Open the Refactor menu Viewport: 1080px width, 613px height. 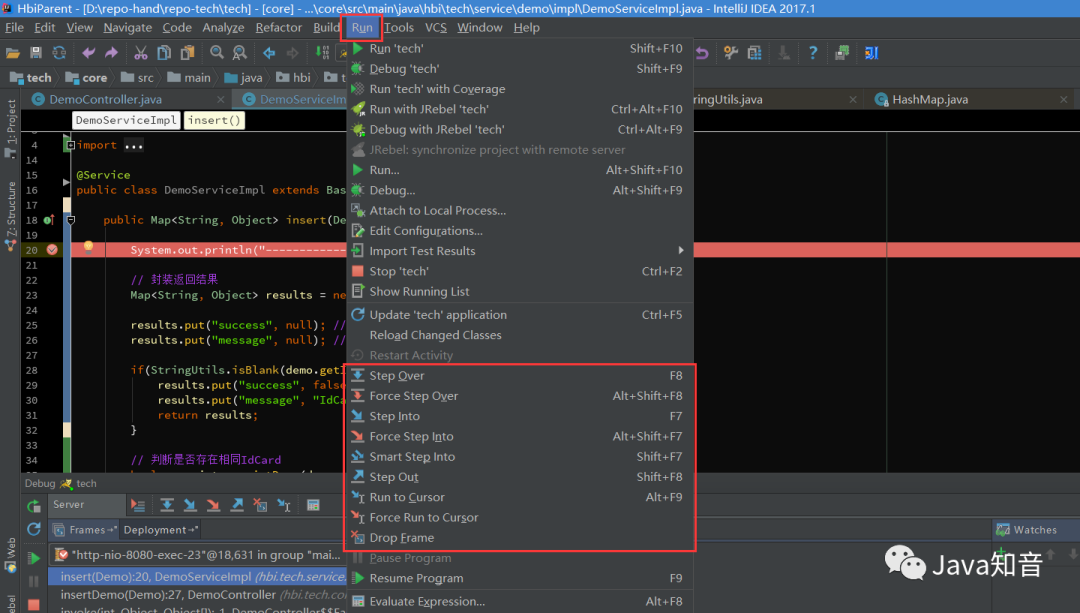[278, 28]
